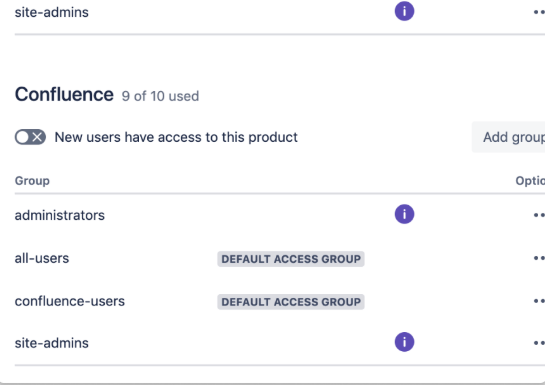Click the Options column header
Viewport: 545px width, 385px height.
click(530, 181)
